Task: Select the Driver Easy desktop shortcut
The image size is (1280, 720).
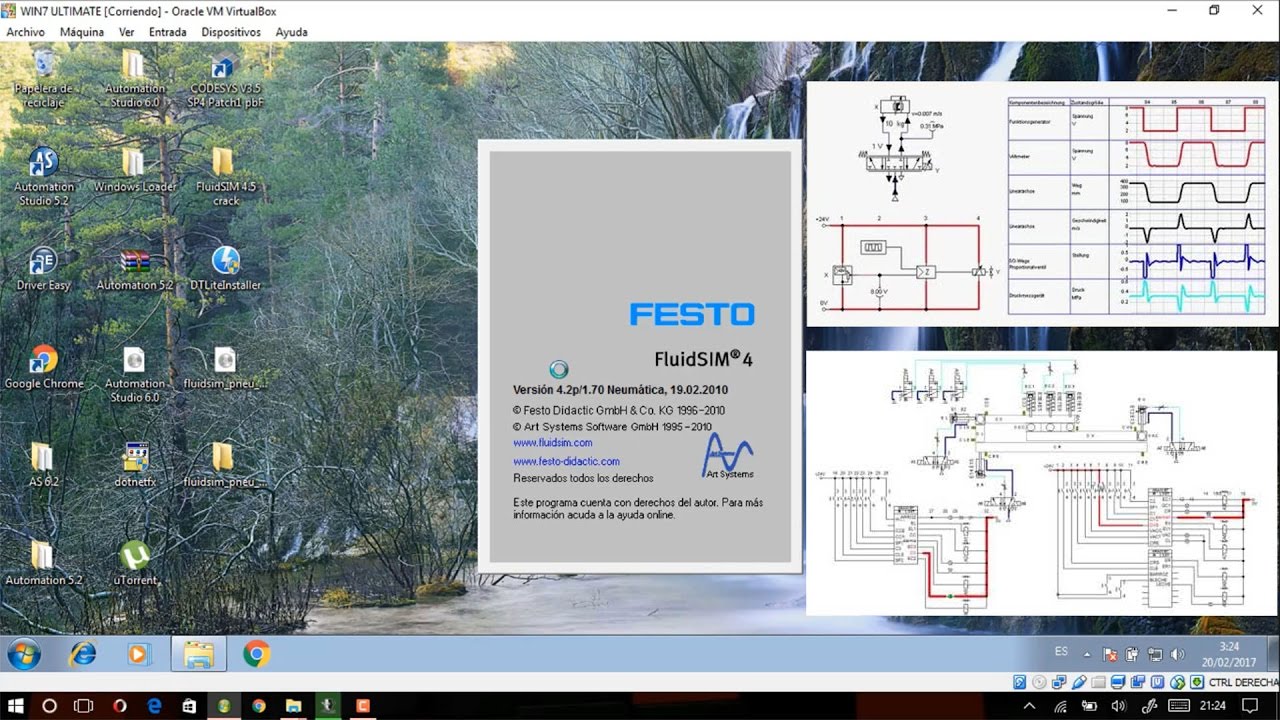Action: [43, 269]
